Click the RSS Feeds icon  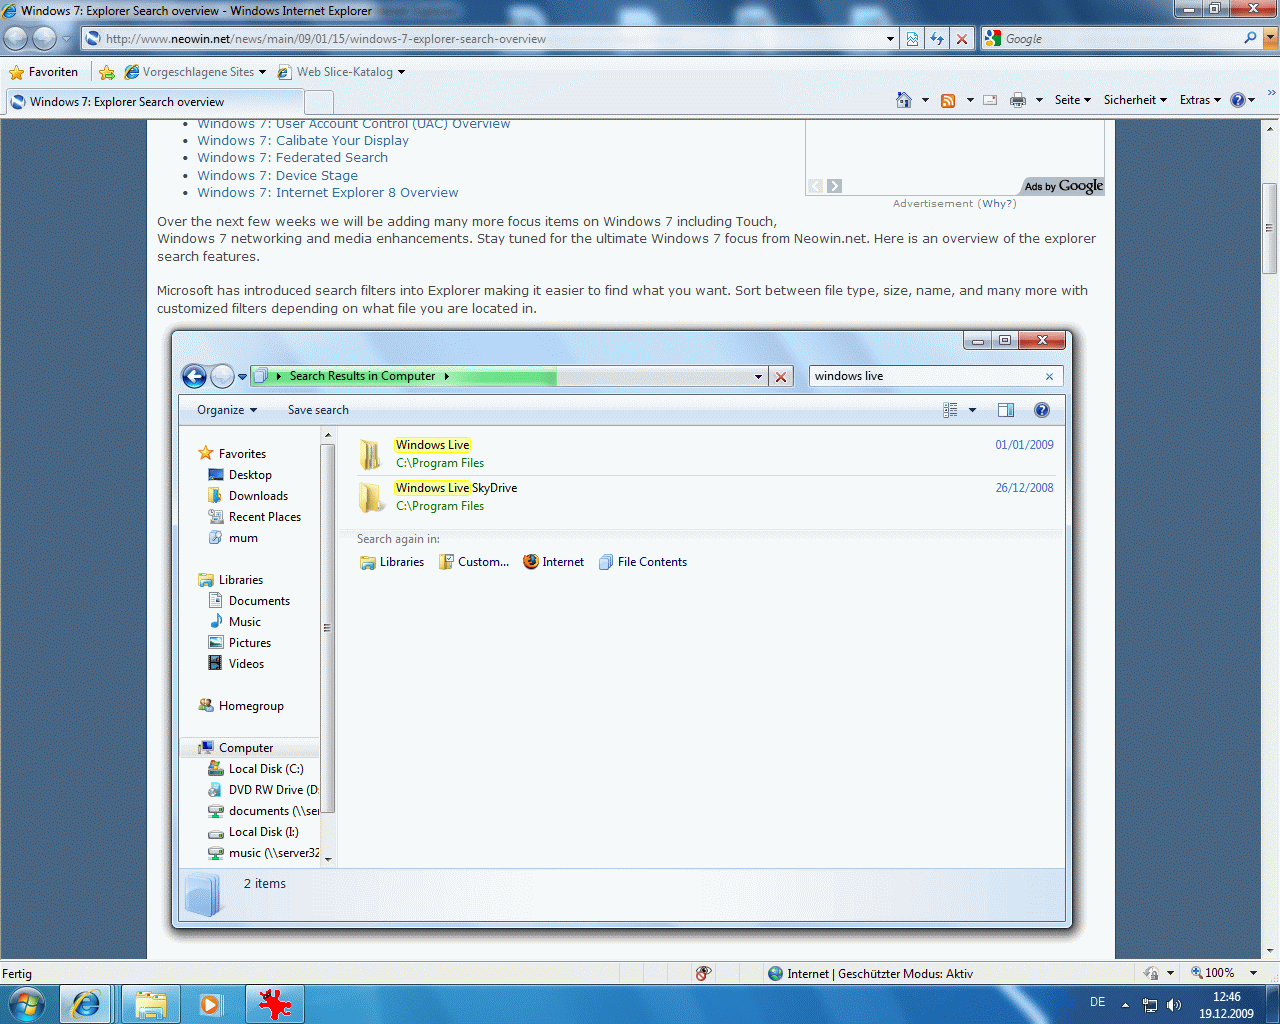(948, 100)
